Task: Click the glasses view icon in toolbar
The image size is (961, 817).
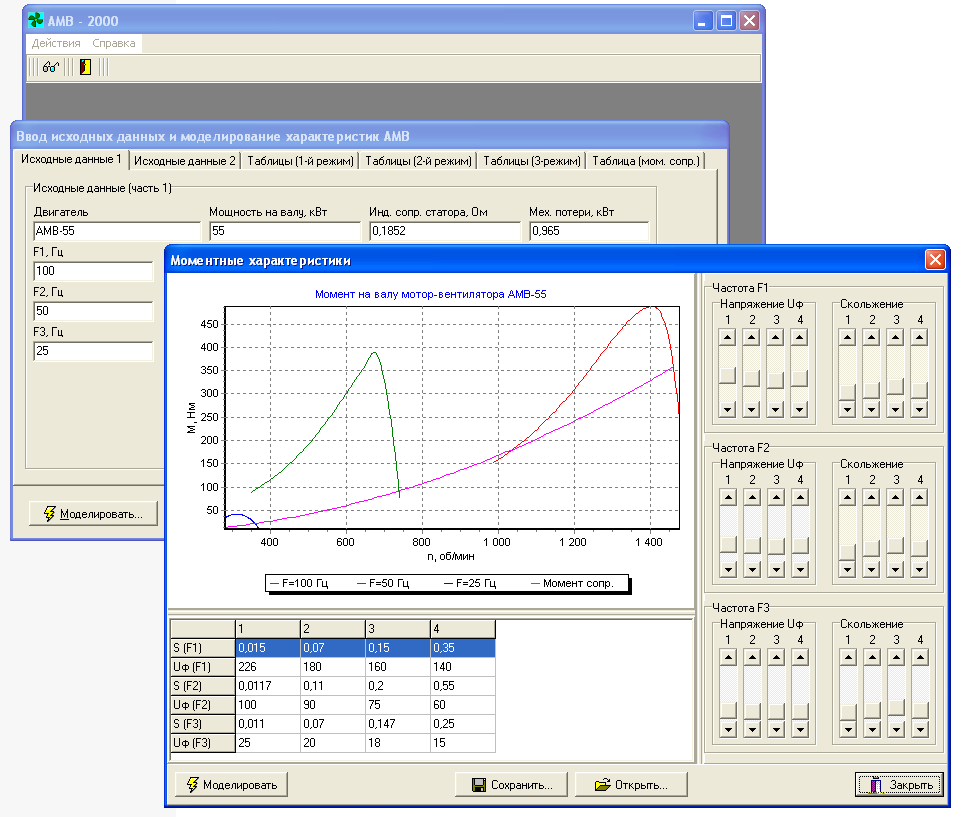Action: point(51,67)
